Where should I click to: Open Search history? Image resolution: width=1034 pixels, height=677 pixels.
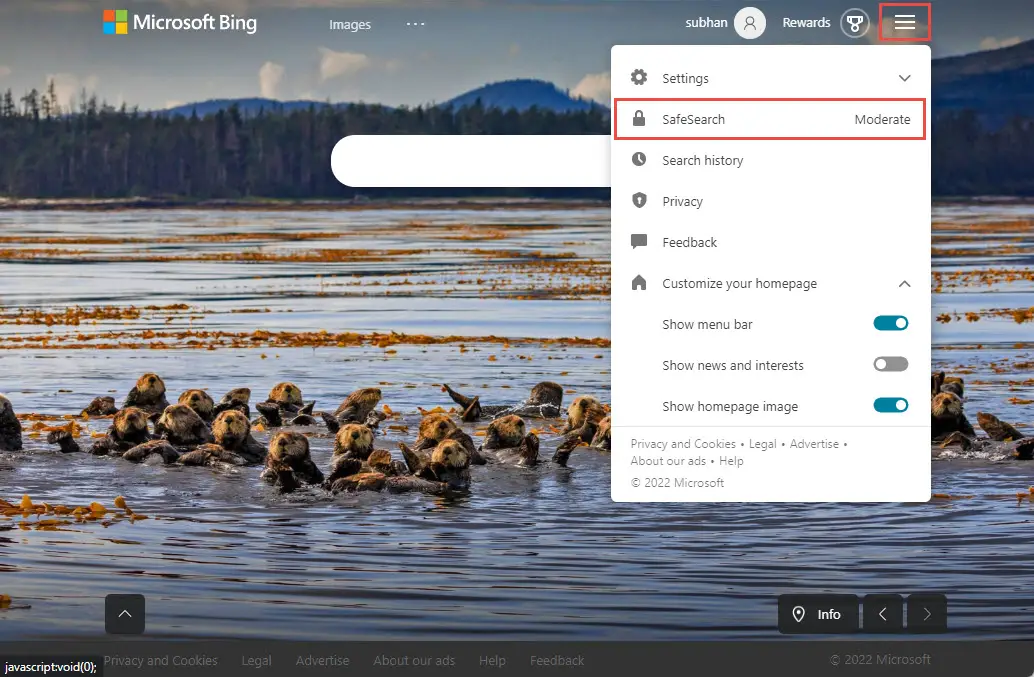[702, 160]
